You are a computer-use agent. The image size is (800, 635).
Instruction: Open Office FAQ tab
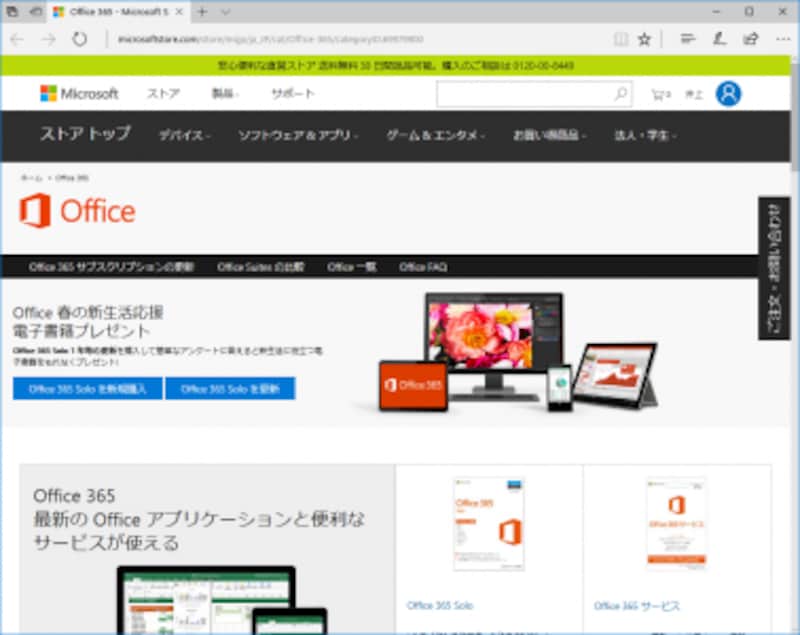coord(423,267)
